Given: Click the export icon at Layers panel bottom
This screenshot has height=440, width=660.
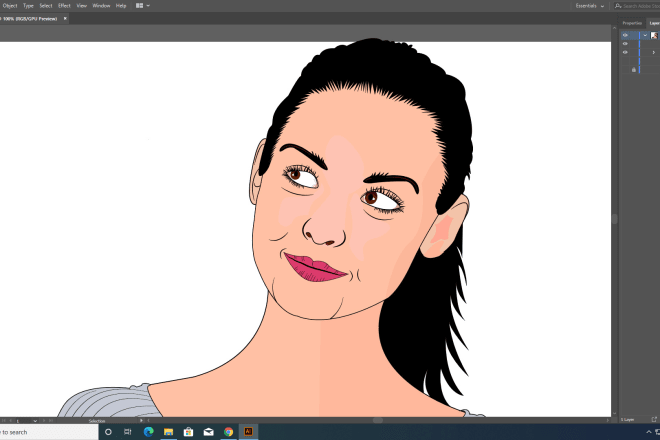Looking at the screenshot, I should point(654,420).
